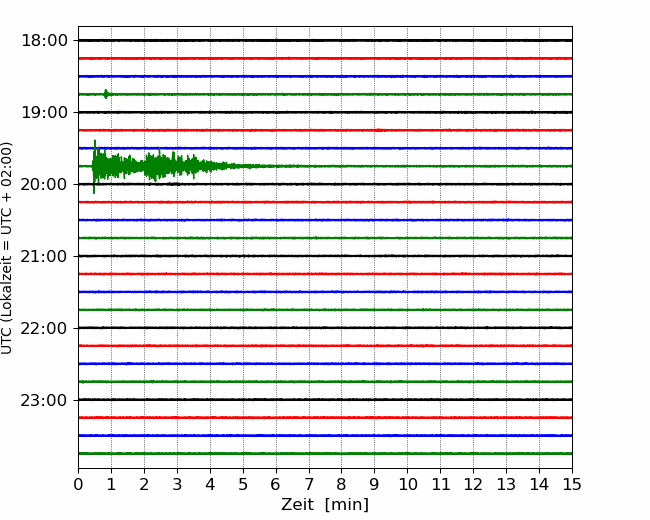Click the 10 minute tick label

point(407,484)
